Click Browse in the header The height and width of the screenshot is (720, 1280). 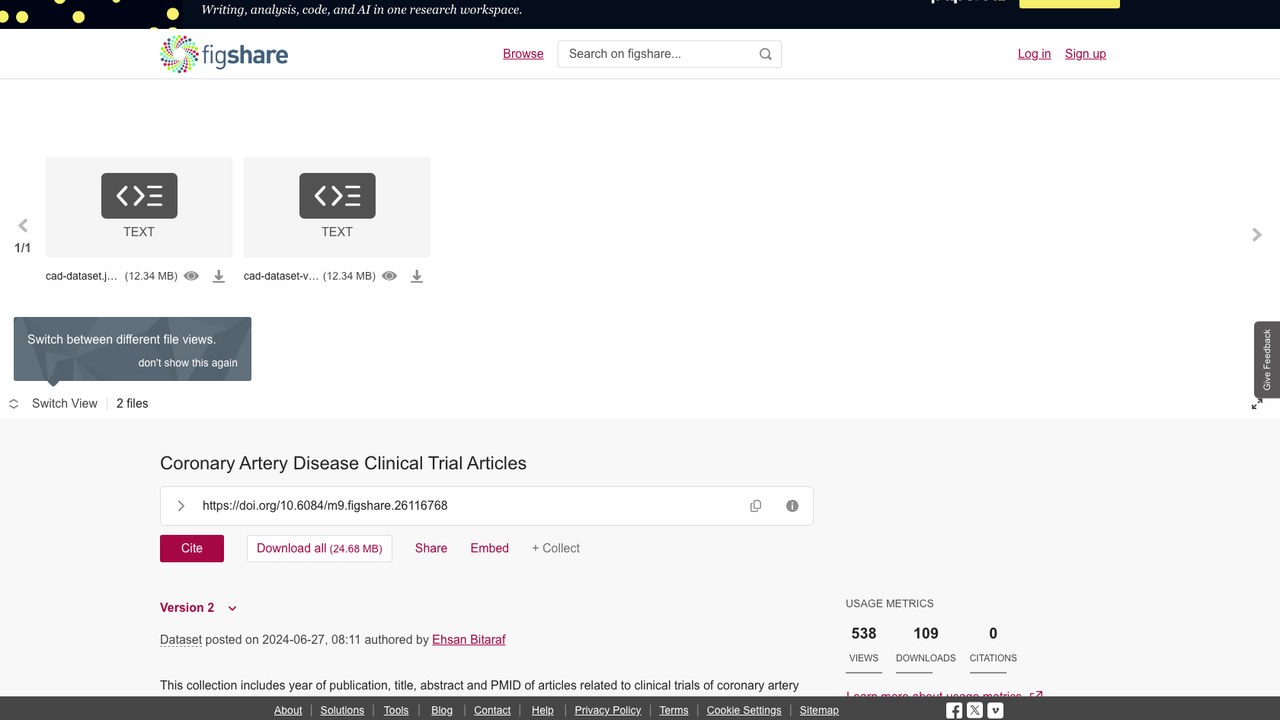click(x=523, y=54)
